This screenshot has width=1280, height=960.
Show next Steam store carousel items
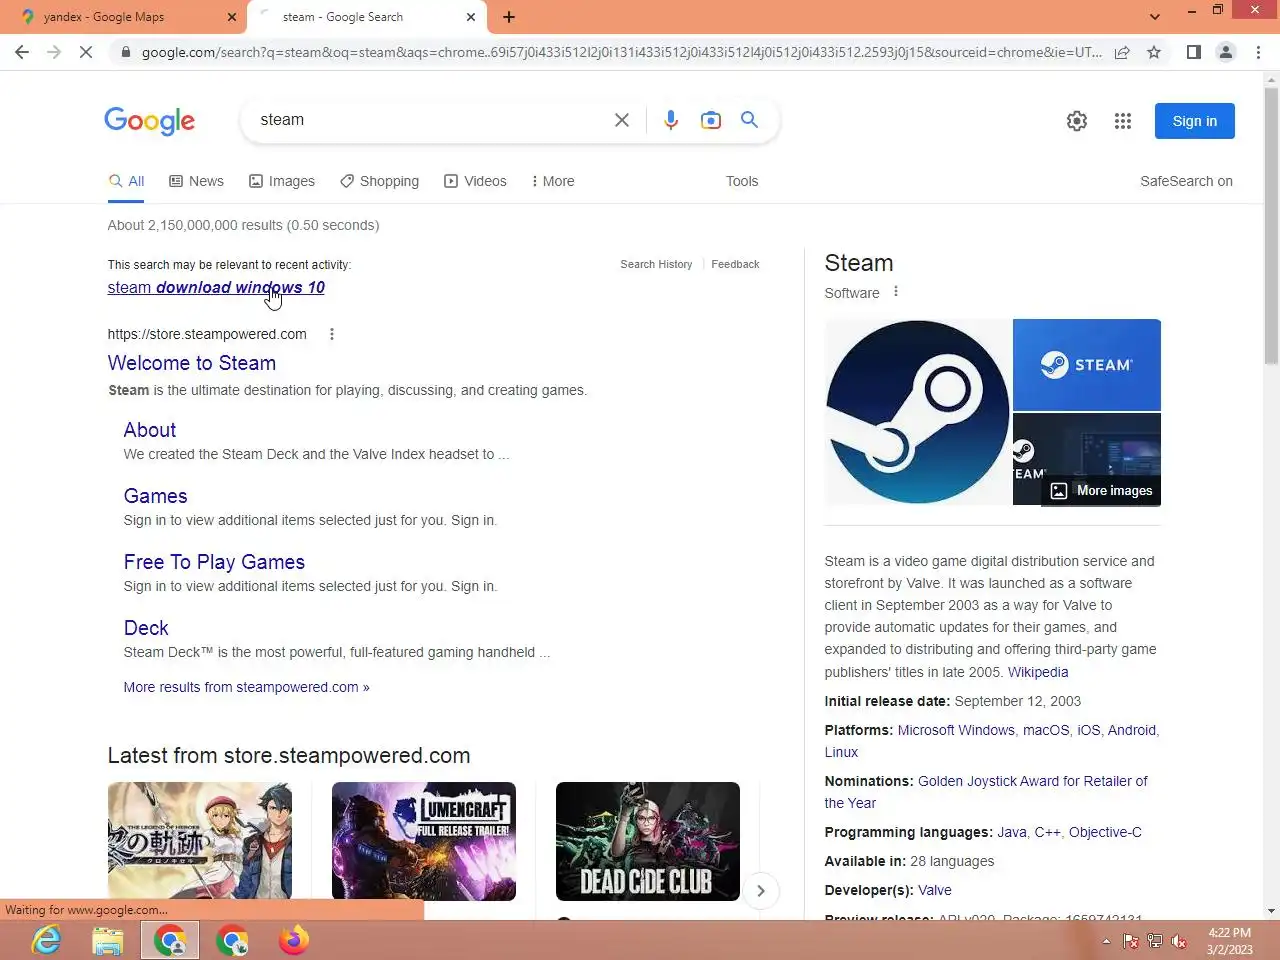click(x=761, y=890)
